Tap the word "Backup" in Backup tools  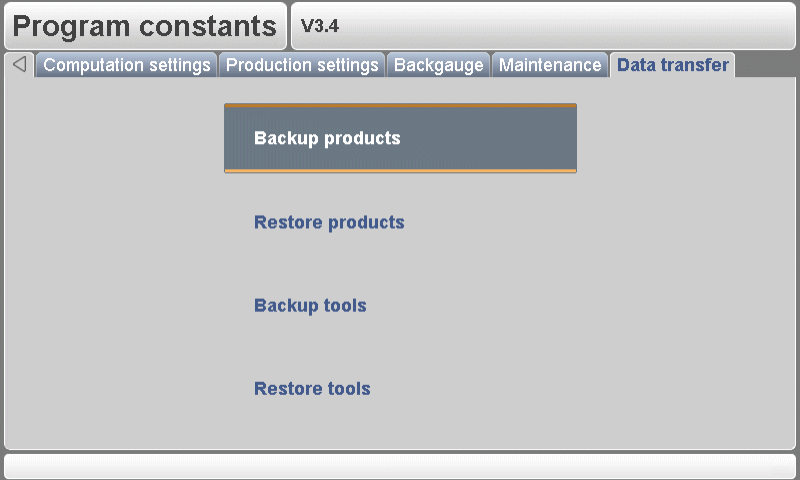click(x=280, y=306)
